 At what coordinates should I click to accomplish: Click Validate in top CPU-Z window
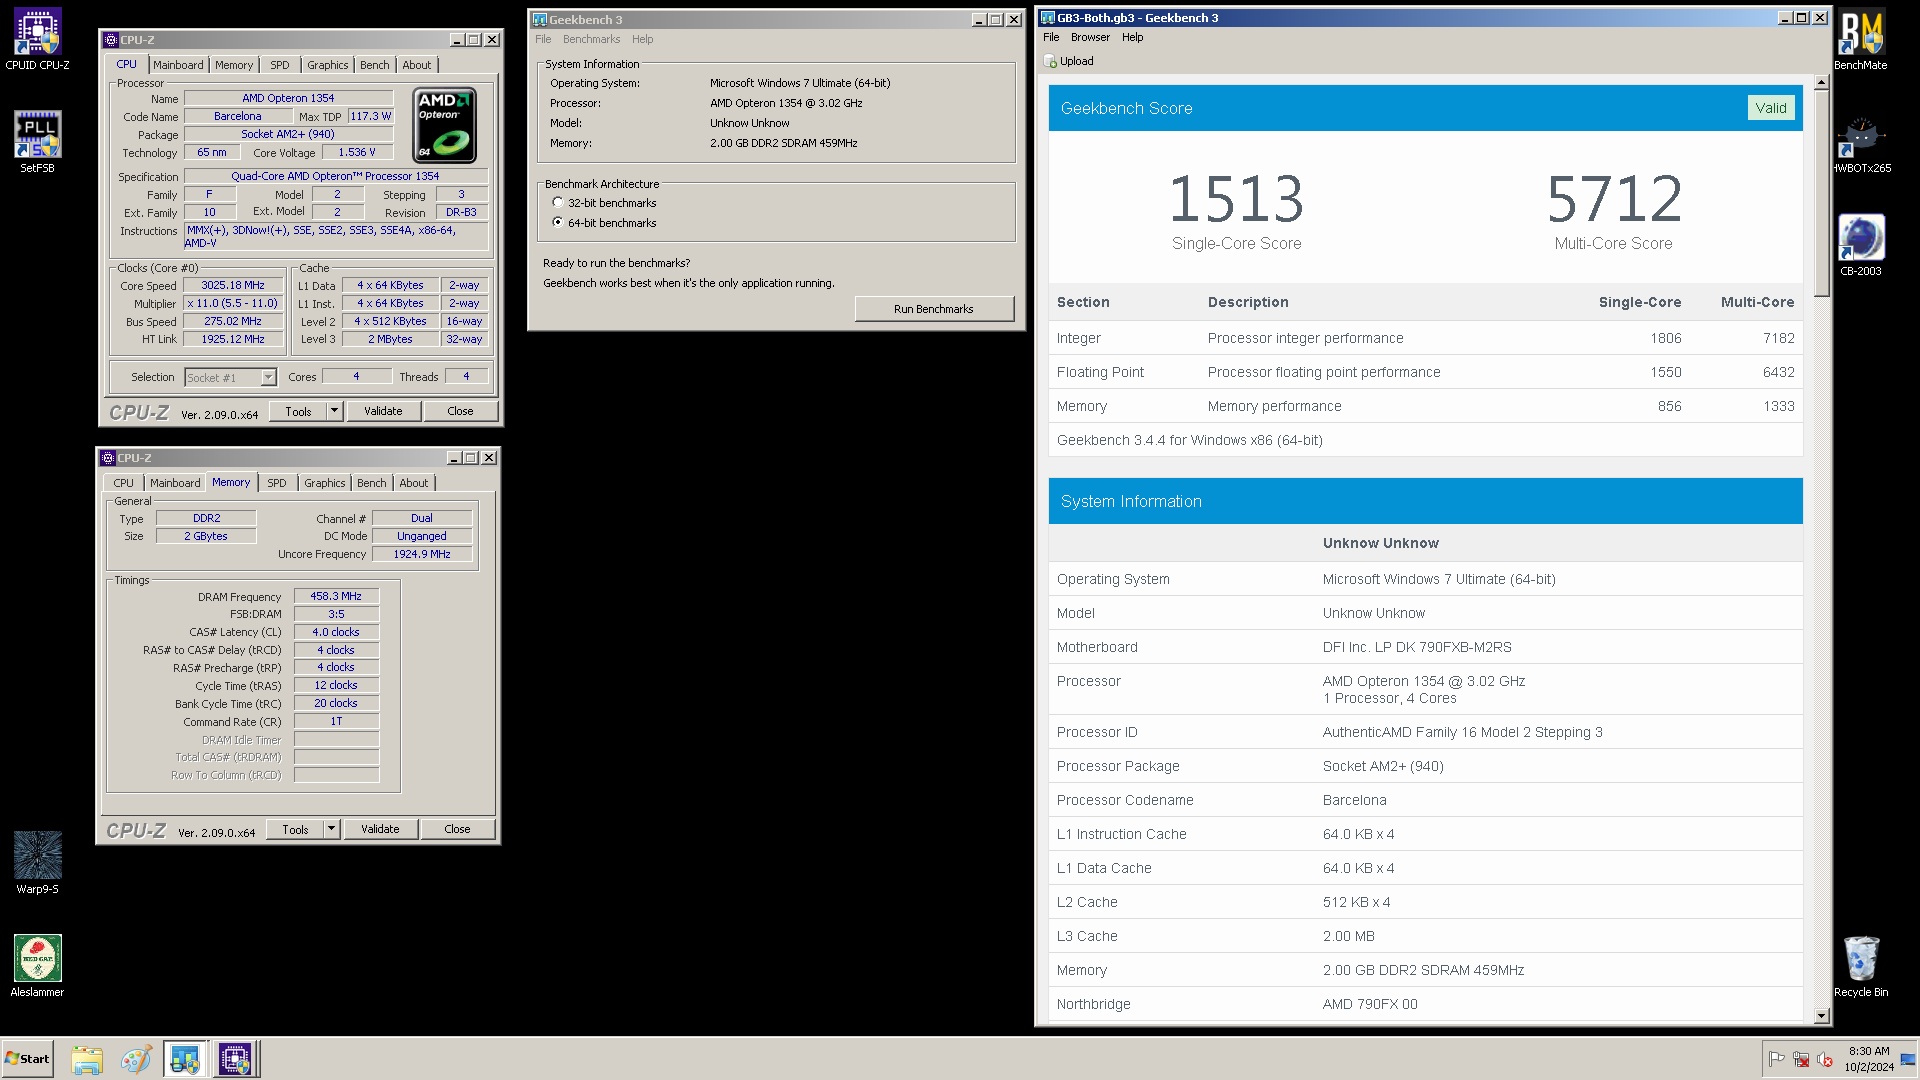pos(383,411)
